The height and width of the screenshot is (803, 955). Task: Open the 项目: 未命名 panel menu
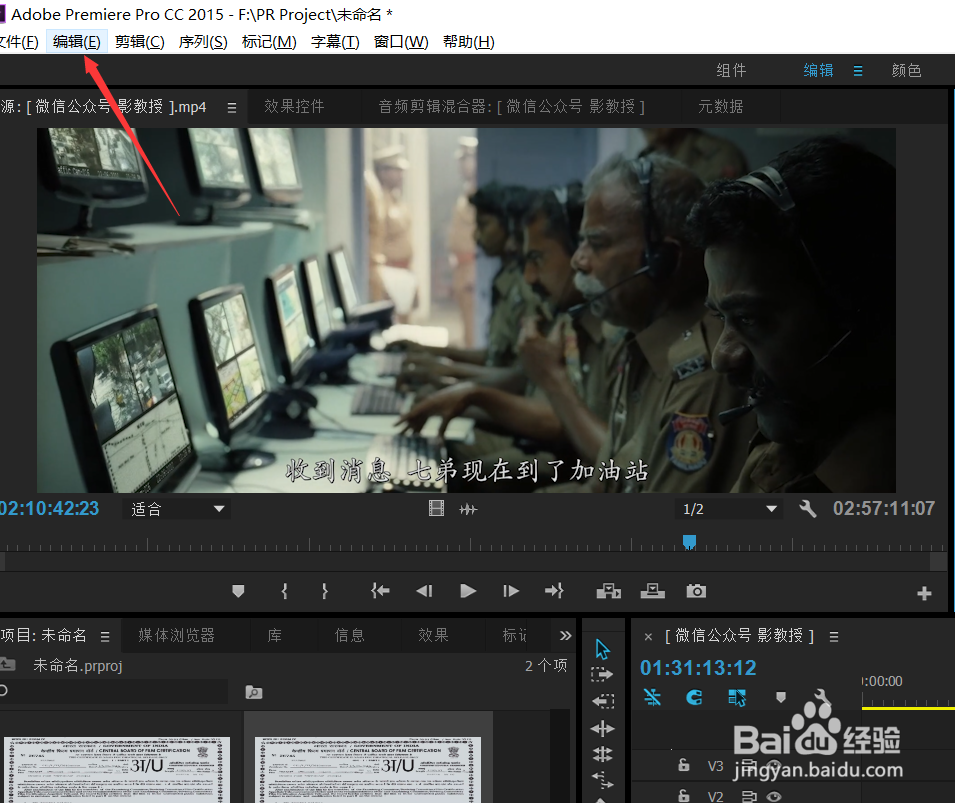pos(105,637)
